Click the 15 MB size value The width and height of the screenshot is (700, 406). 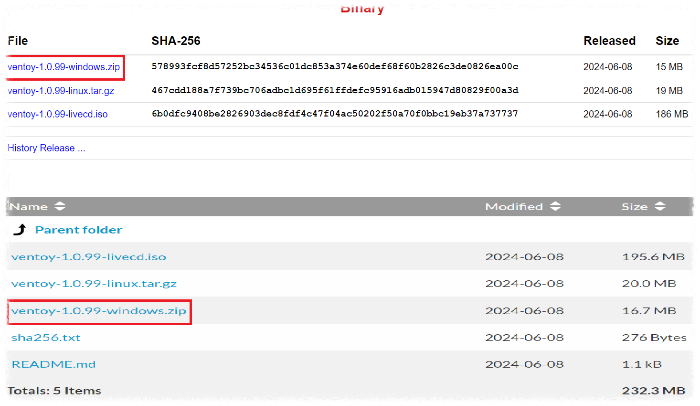pos(669,67)
